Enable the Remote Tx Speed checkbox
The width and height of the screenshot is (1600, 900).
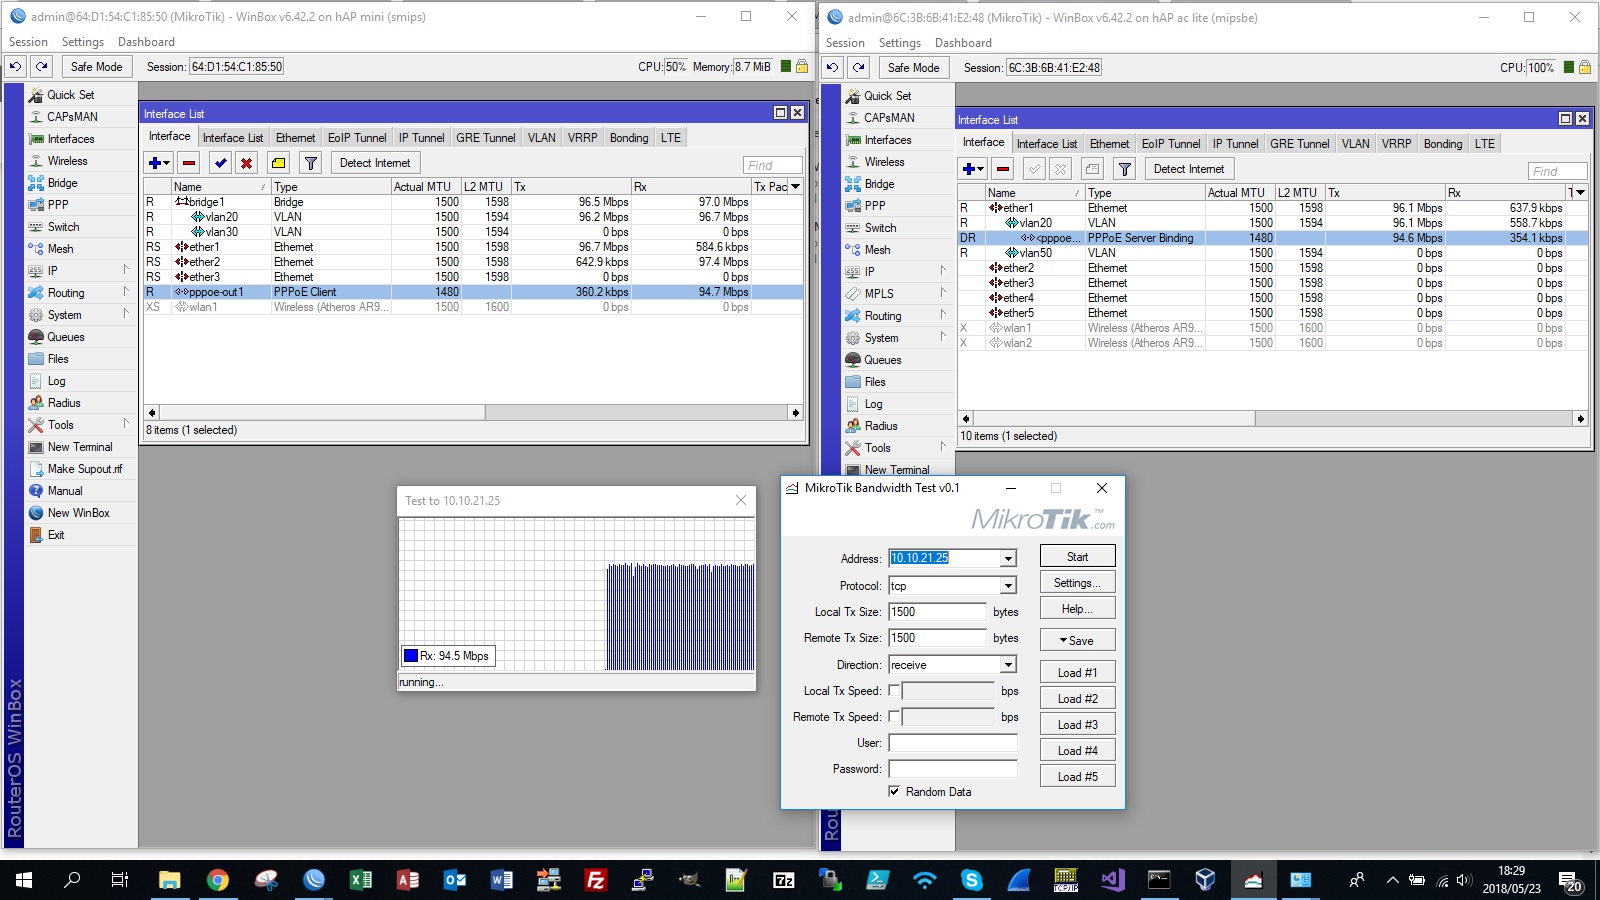tap(894, 717)
